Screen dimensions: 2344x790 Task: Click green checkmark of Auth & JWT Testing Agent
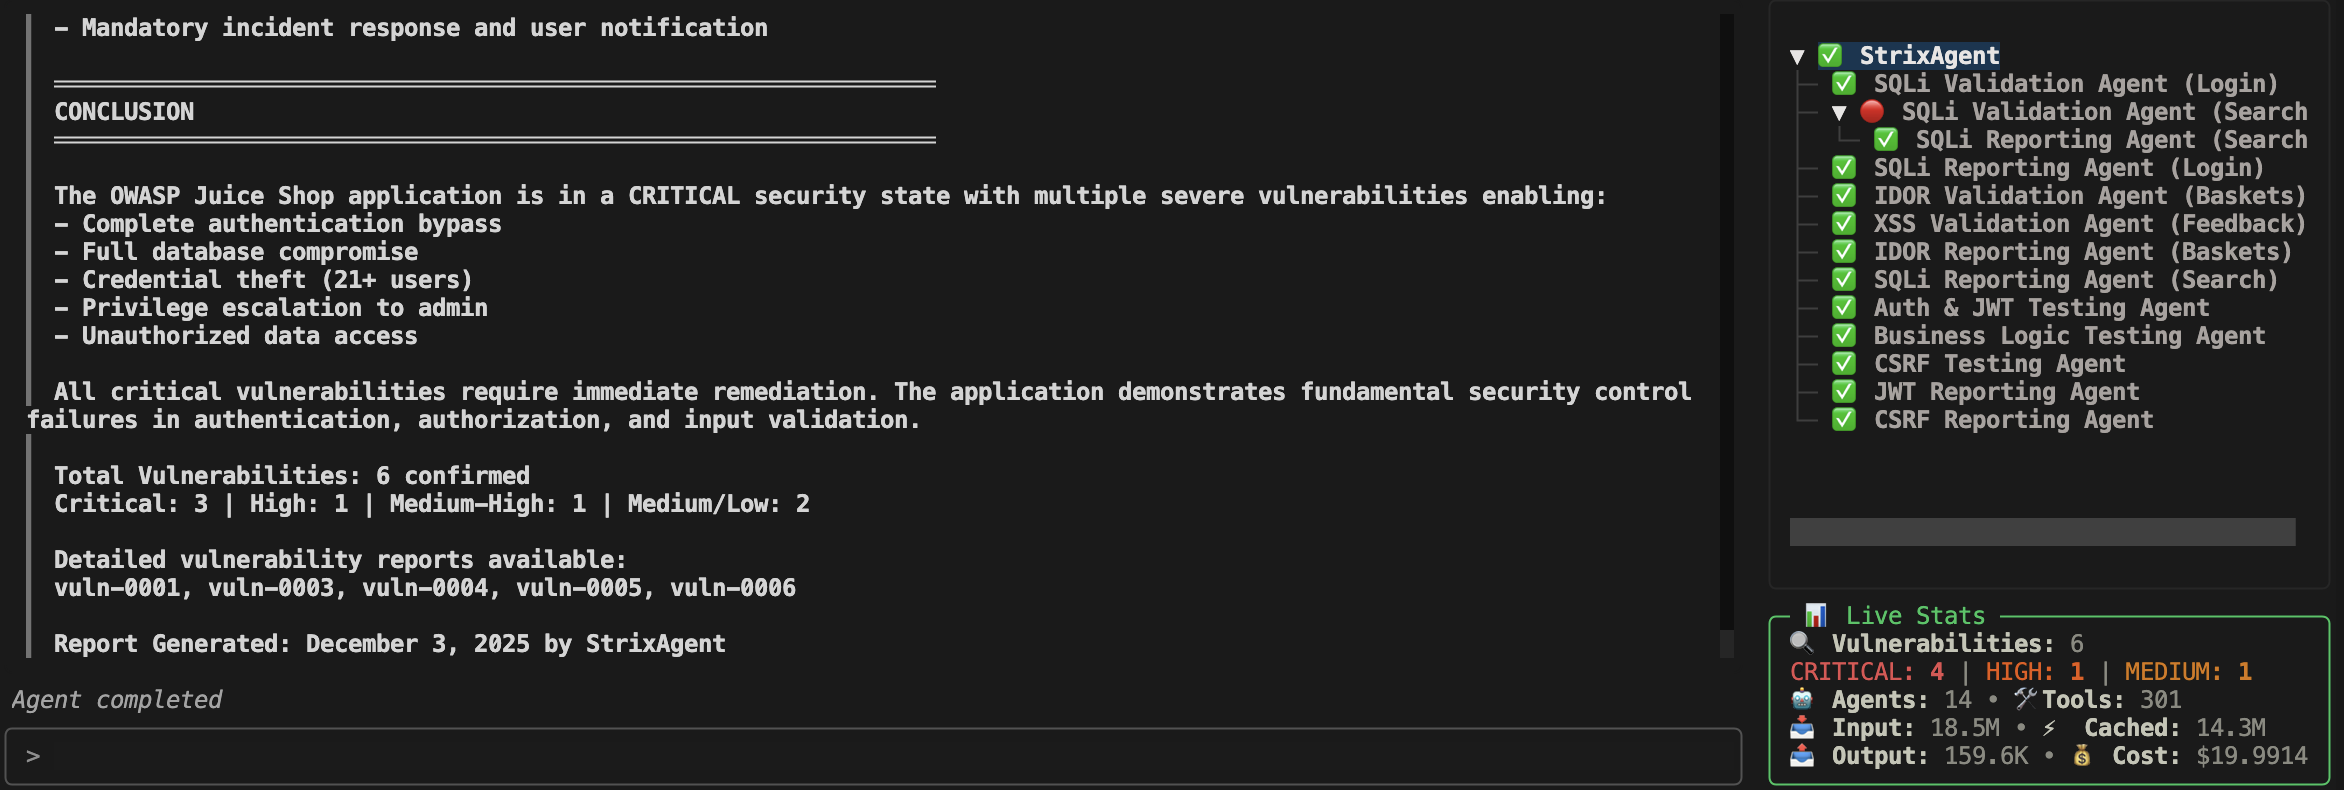tap(1844, 307)
